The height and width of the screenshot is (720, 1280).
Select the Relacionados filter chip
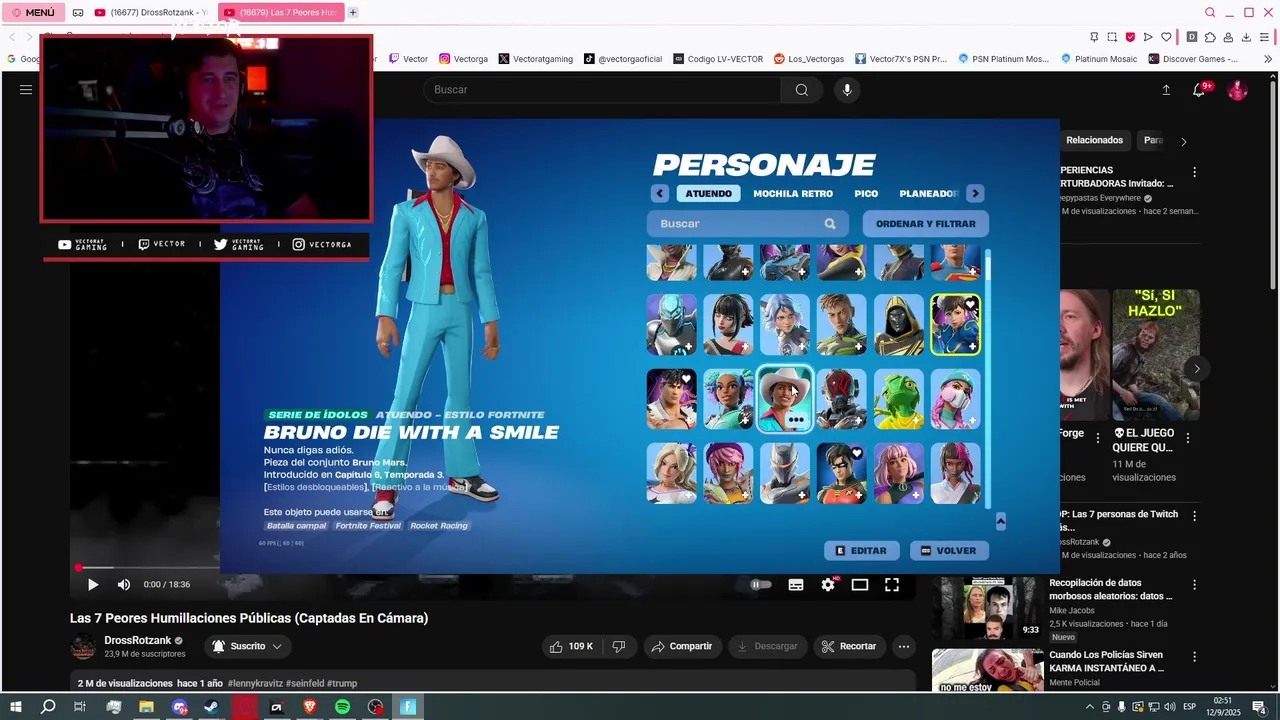tap(1094, 140)
